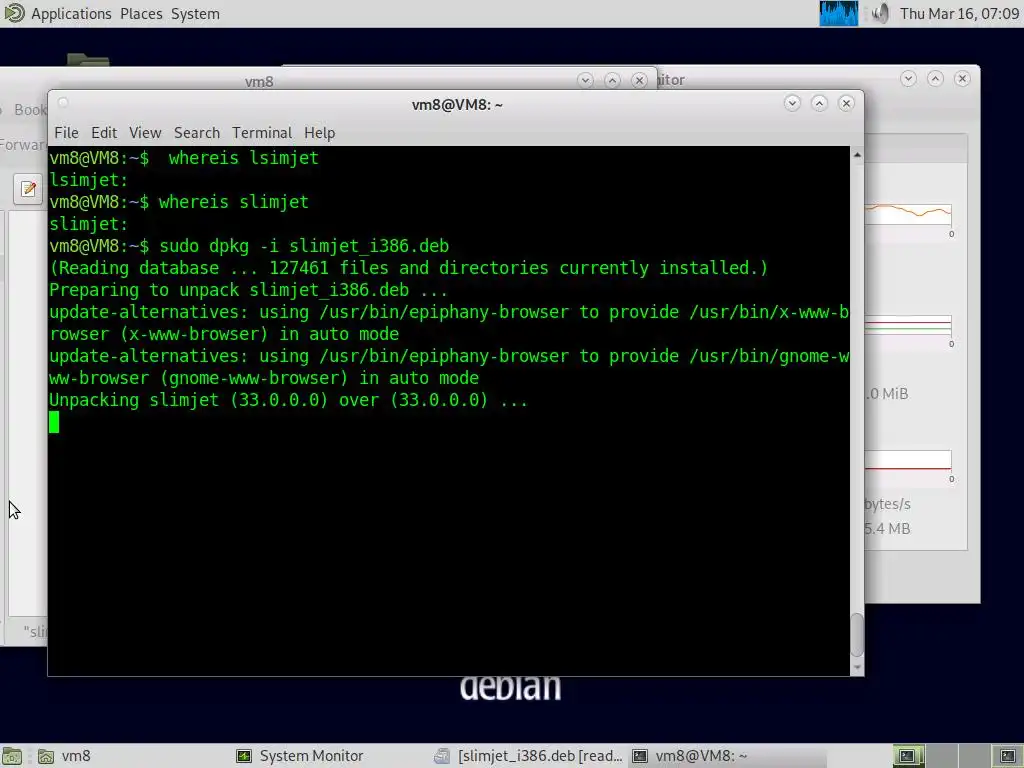This screenshot has height=768, width=1024.
Task: Click the 'Unpacking slimjet (33.0.0.0)' output line
Action: (288, 400)
